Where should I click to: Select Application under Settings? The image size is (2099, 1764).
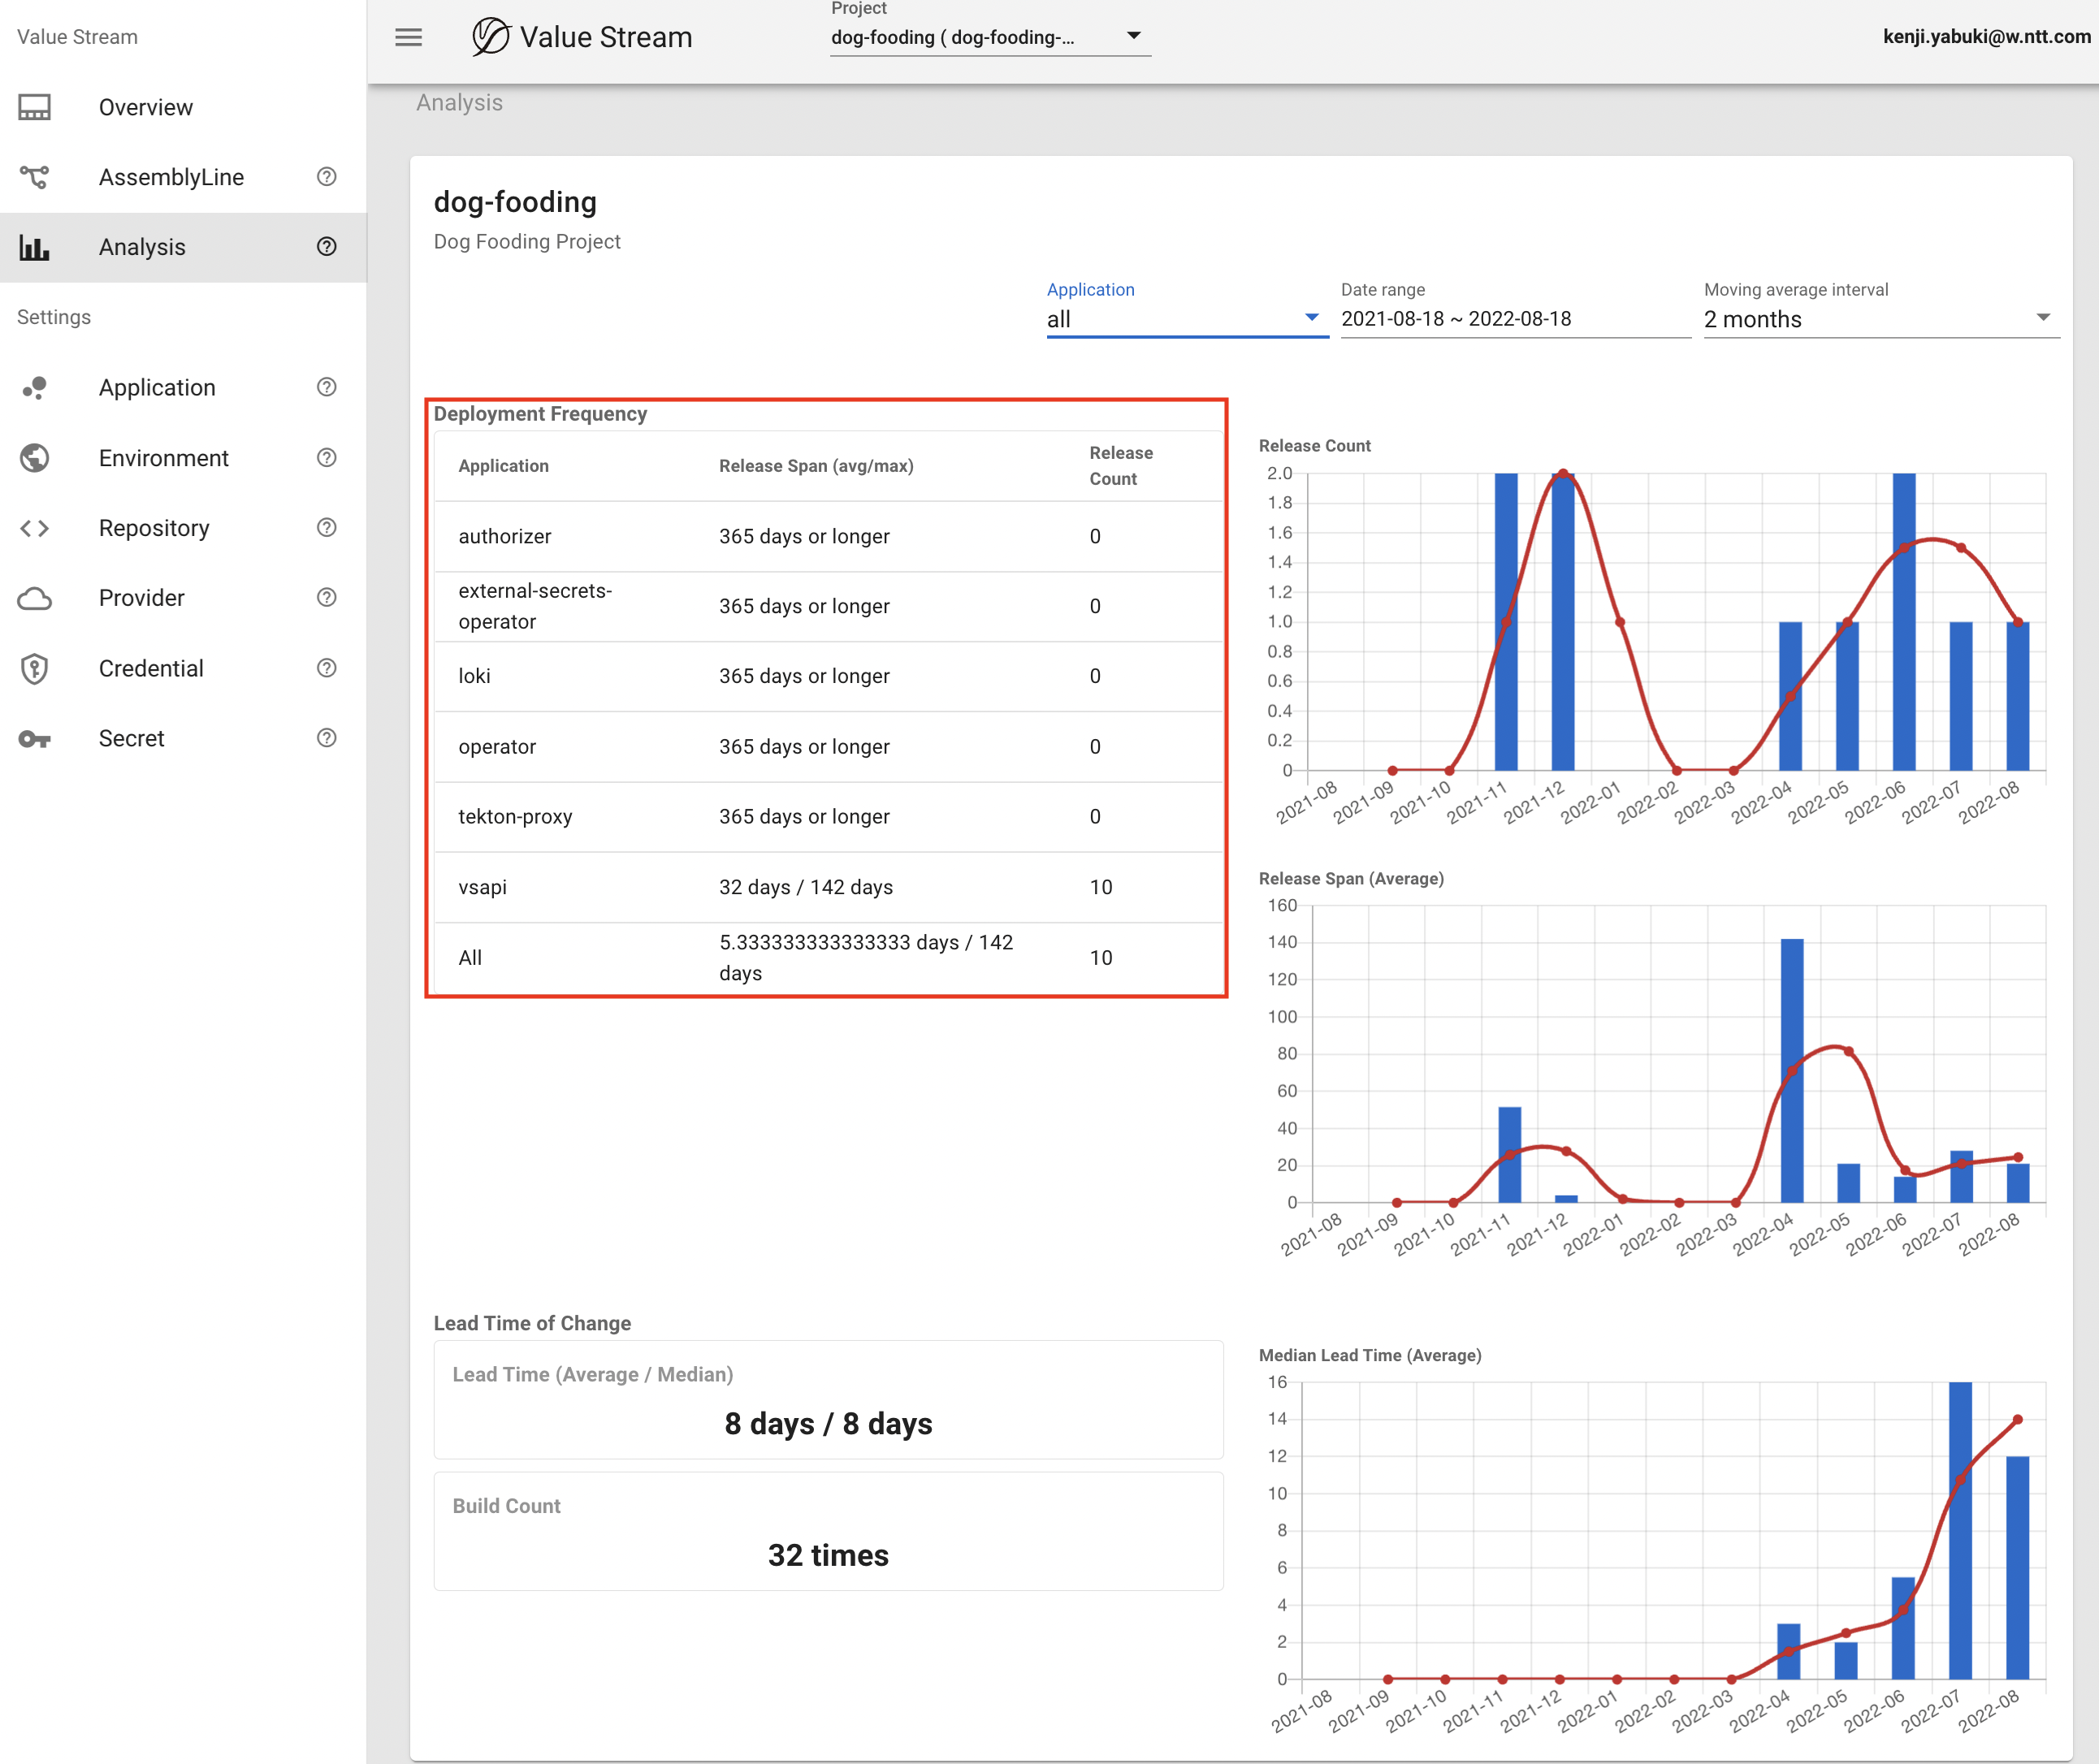(x=157, y=388)
